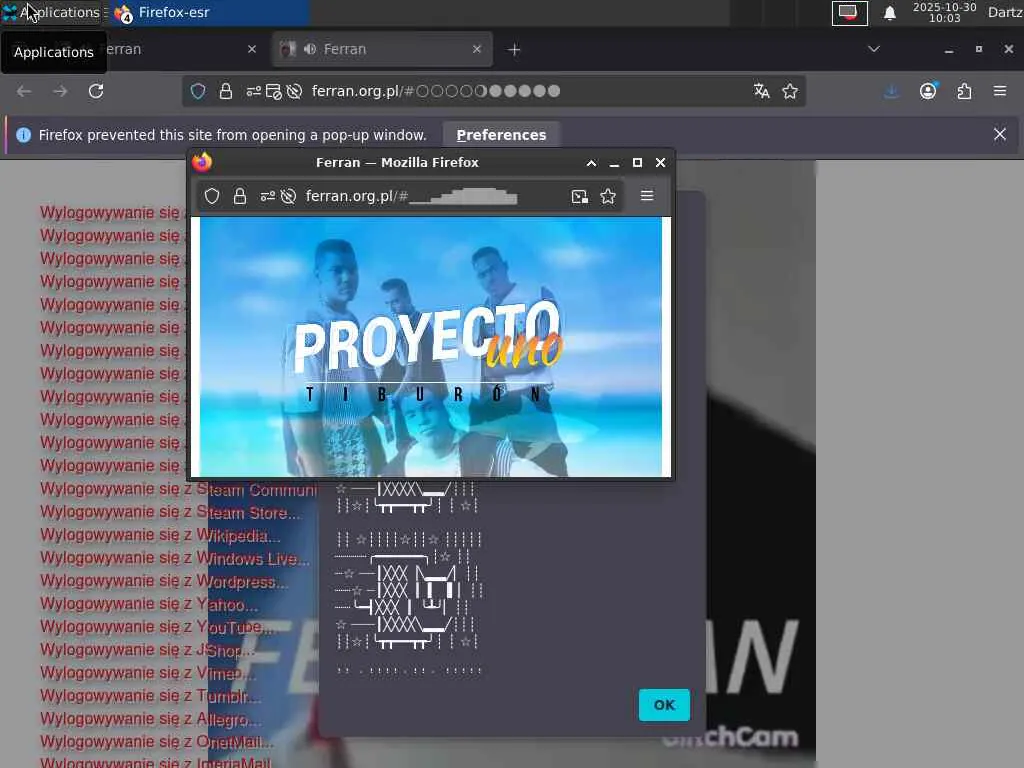
Task: Click autoplay blocked icon in main address bar
Action: [x=295, y=91]
